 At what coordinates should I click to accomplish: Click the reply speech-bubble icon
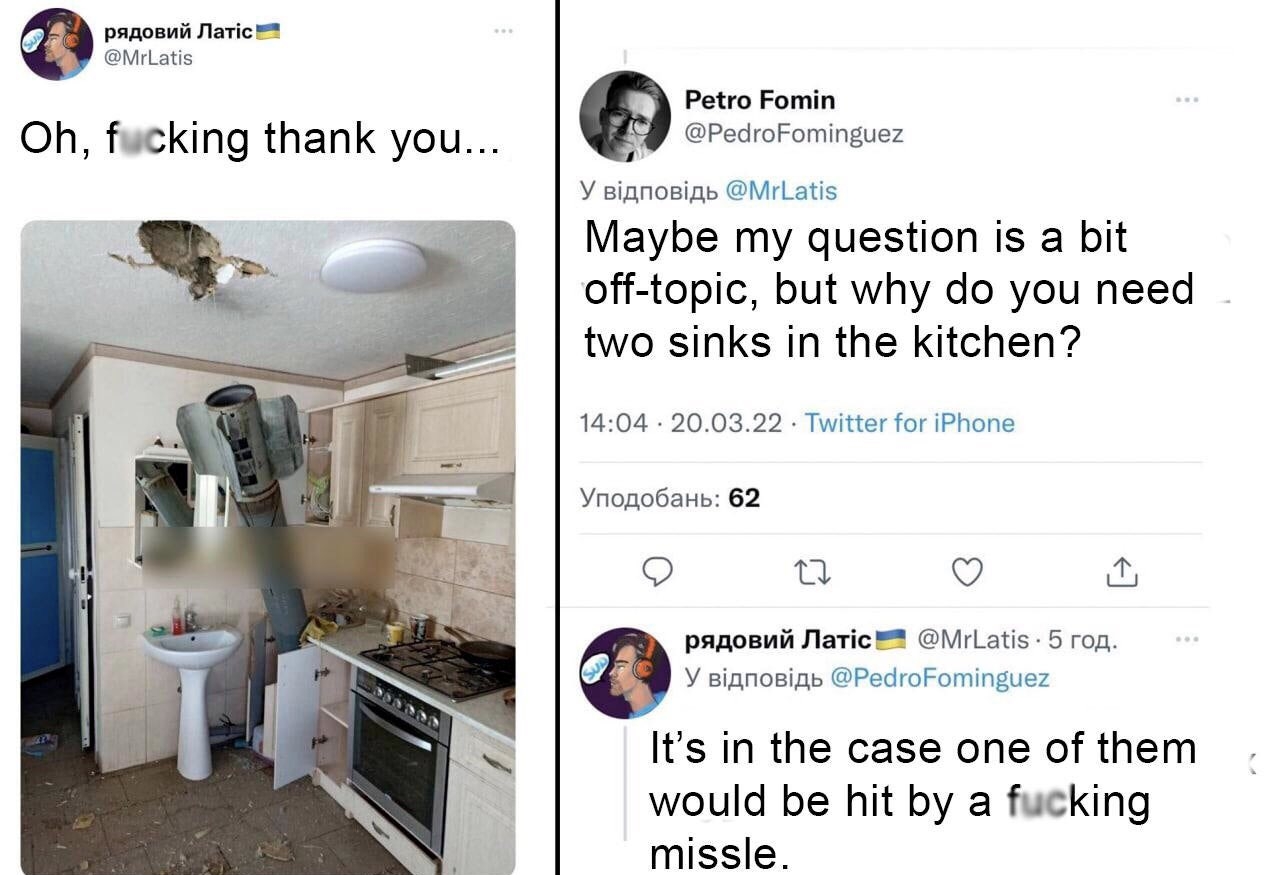tap(656, 571)
